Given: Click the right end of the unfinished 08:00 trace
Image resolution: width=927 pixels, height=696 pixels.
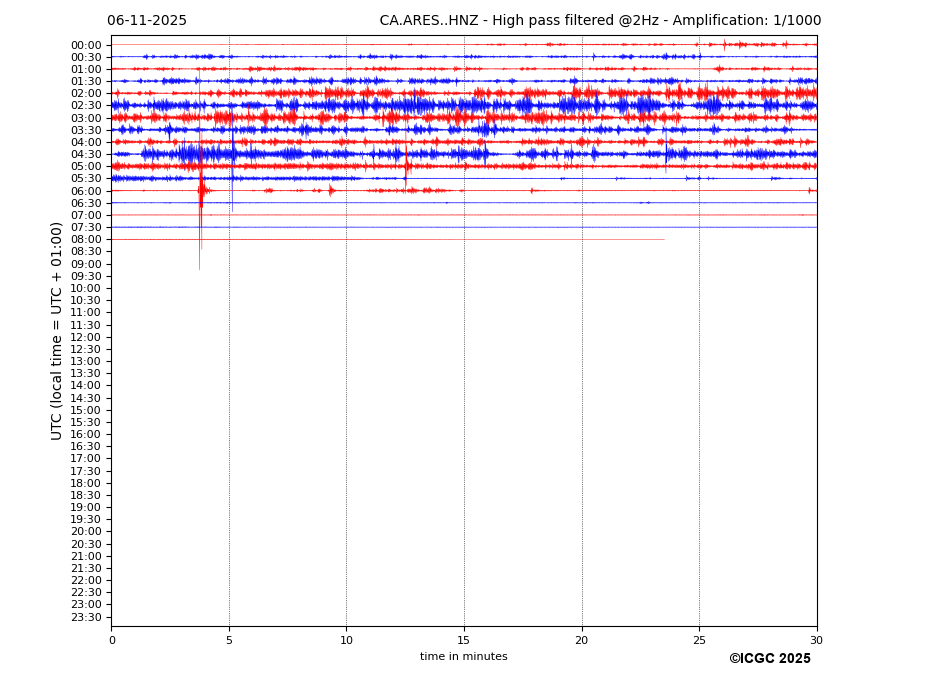Looking at the screenshot, I should coord(663,239).
